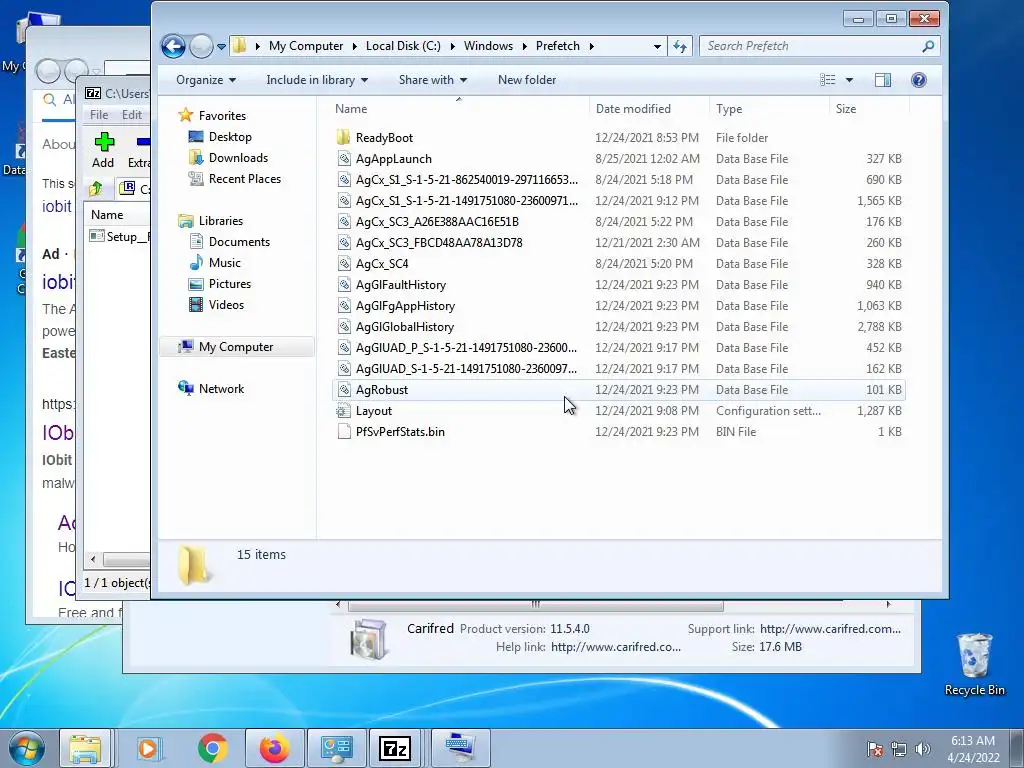This screenshot has height=768, width=1024.
Task: Open Google Chrome from the taskbar
Action: click(212, 748)
